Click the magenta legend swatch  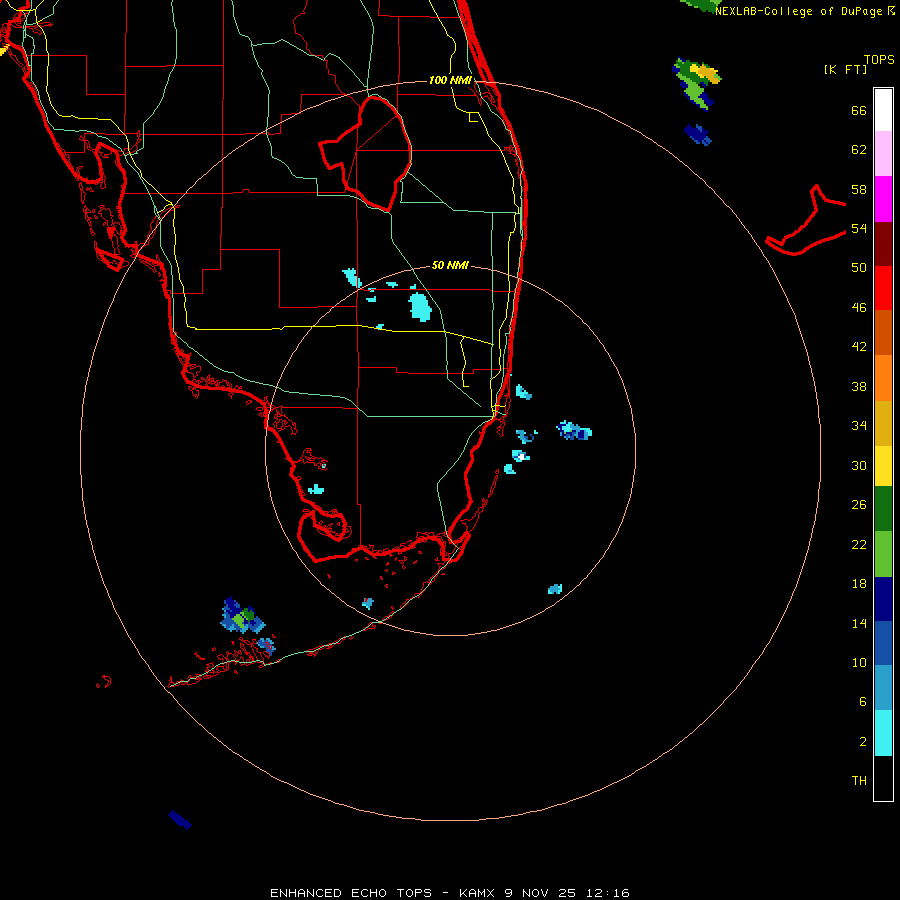pos(883,199)
